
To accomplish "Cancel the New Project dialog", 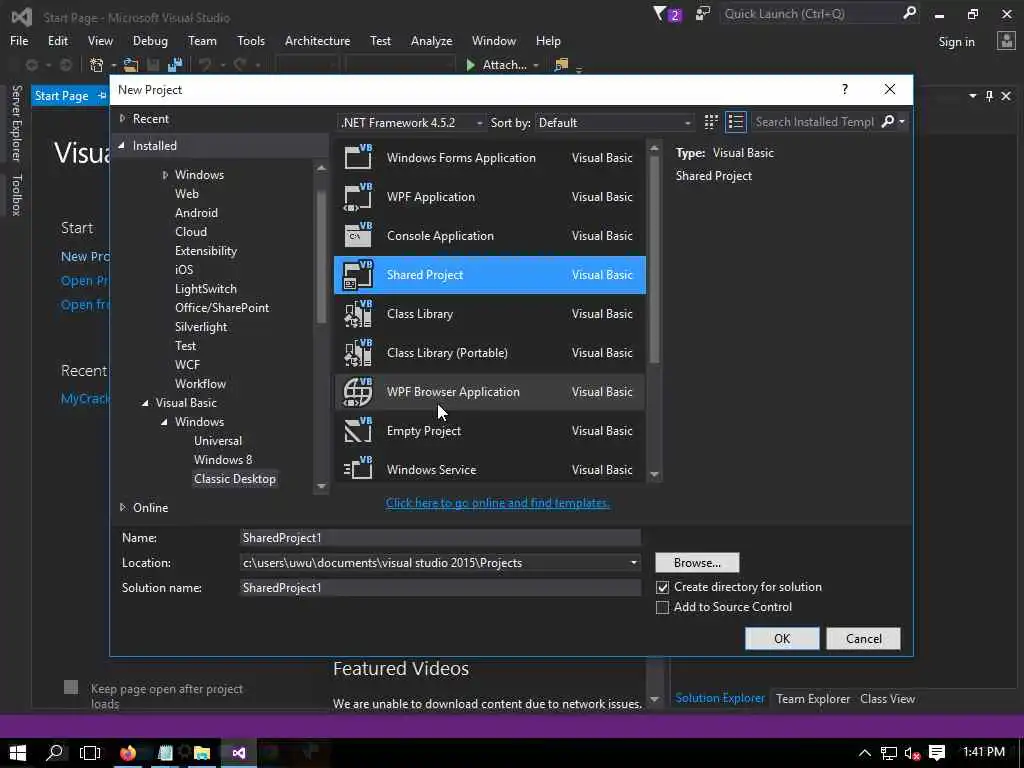I will point(863,639).
